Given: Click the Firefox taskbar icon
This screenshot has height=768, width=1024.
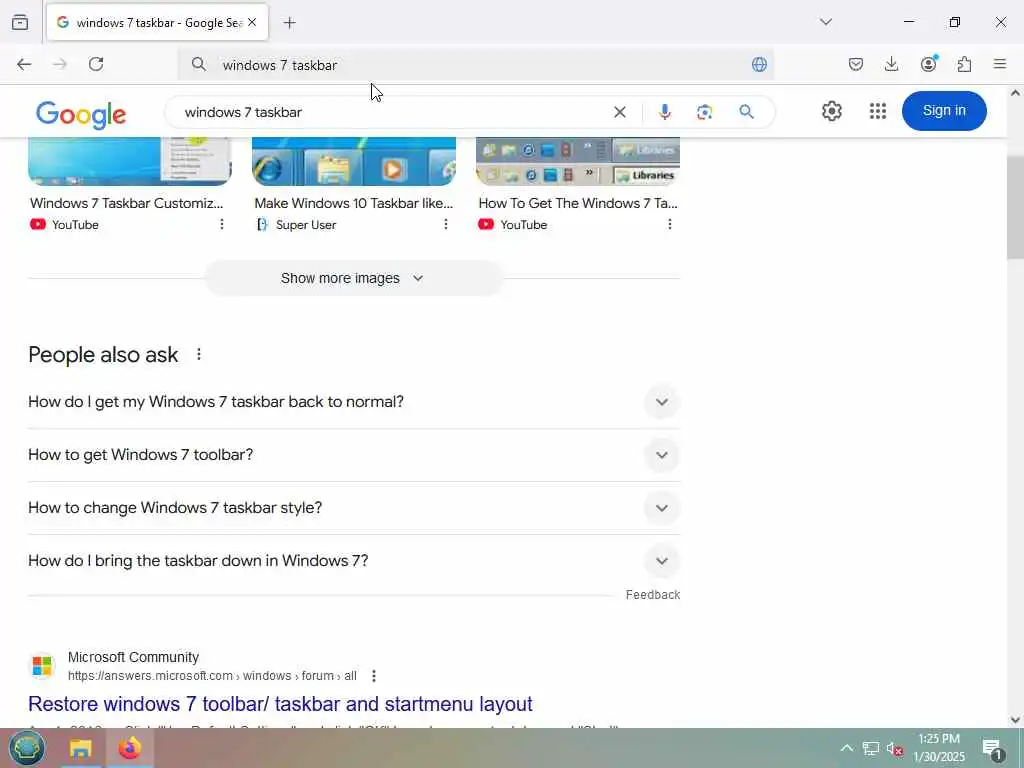Looking at the screenshot, I should (x=129, y=748).
